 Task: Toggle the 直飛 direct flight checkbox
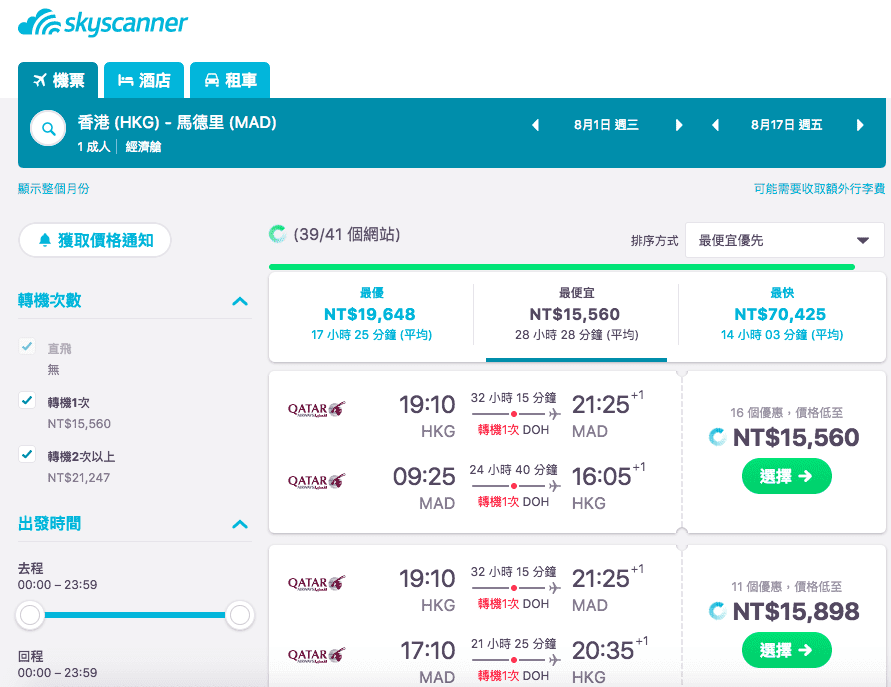click(27, 346)
